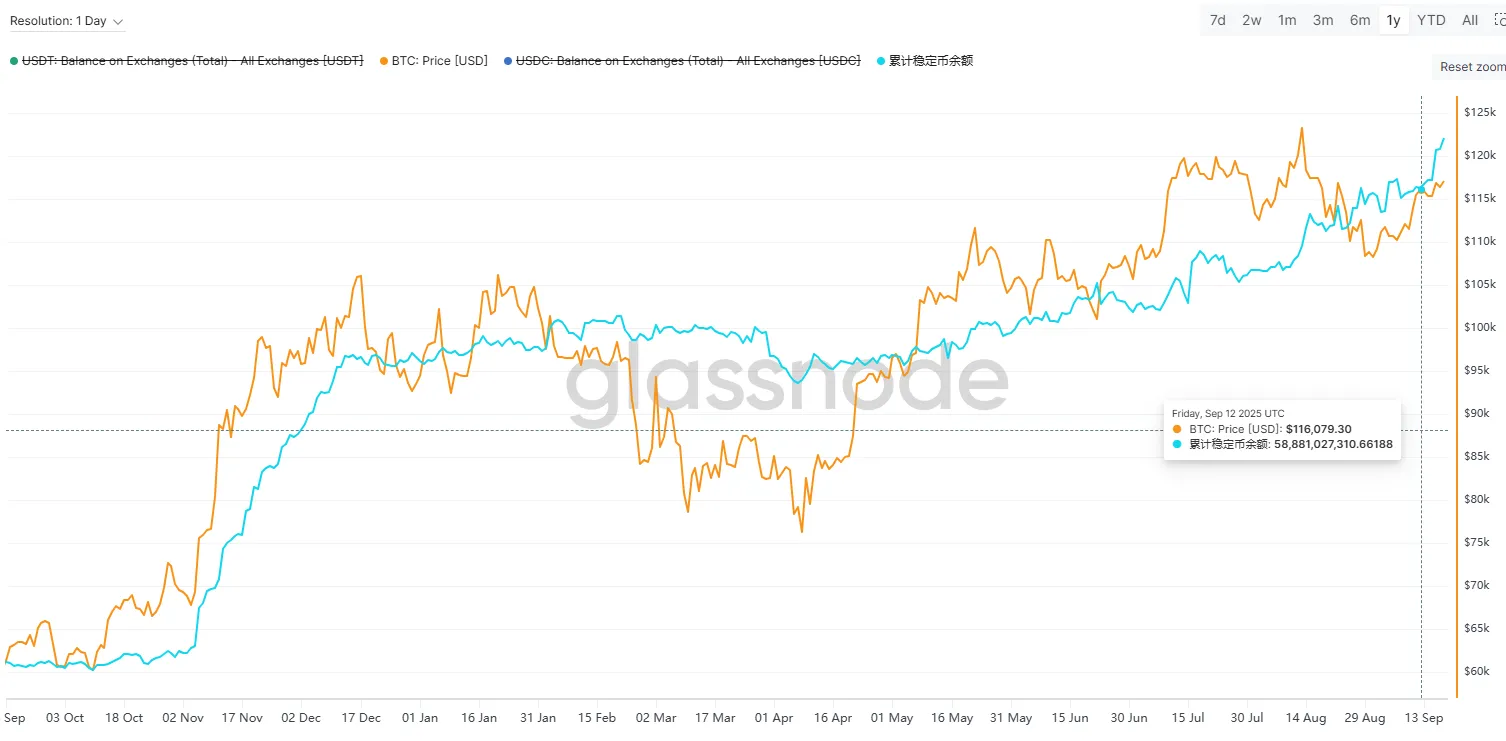
Task: Toggle the 累计稳定币余额 legend label
Action: coord(931,61)
